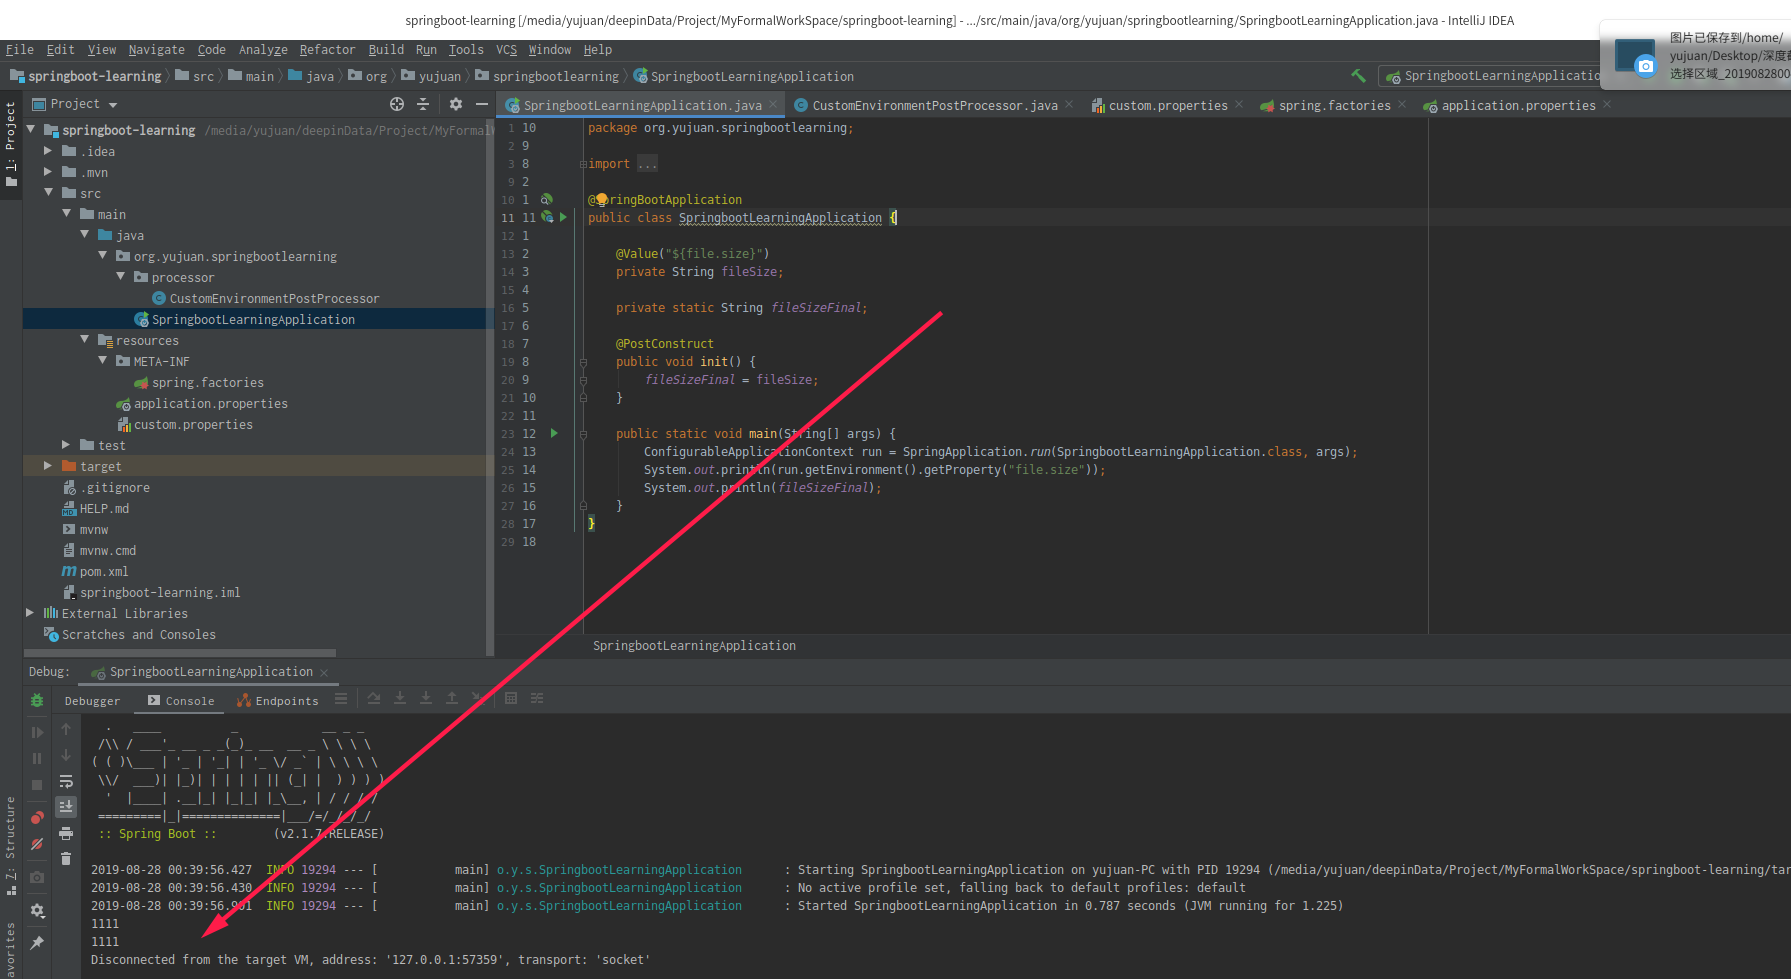Switch to spring.factories editor tab
Screen dimensions: 1791x979
tap(1334, 105)
